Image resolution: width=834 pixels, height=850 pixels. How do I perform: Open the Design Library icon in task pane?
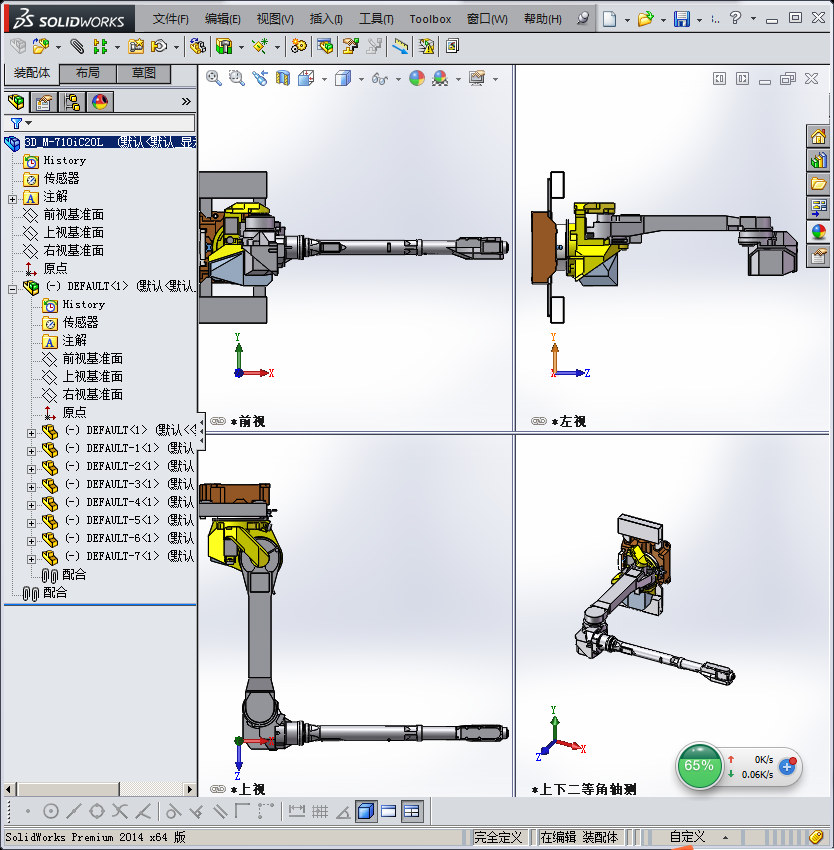coord(818,160)
